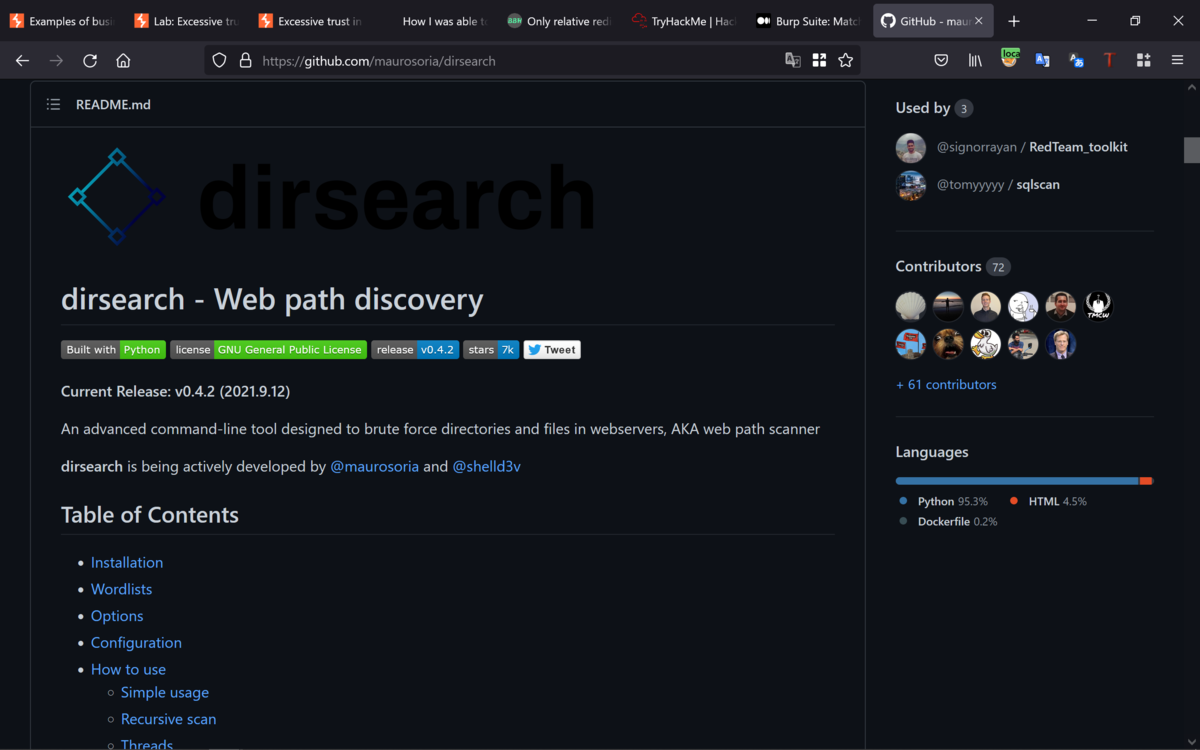Switch to 'Only relative red' tab

[558, 21]
